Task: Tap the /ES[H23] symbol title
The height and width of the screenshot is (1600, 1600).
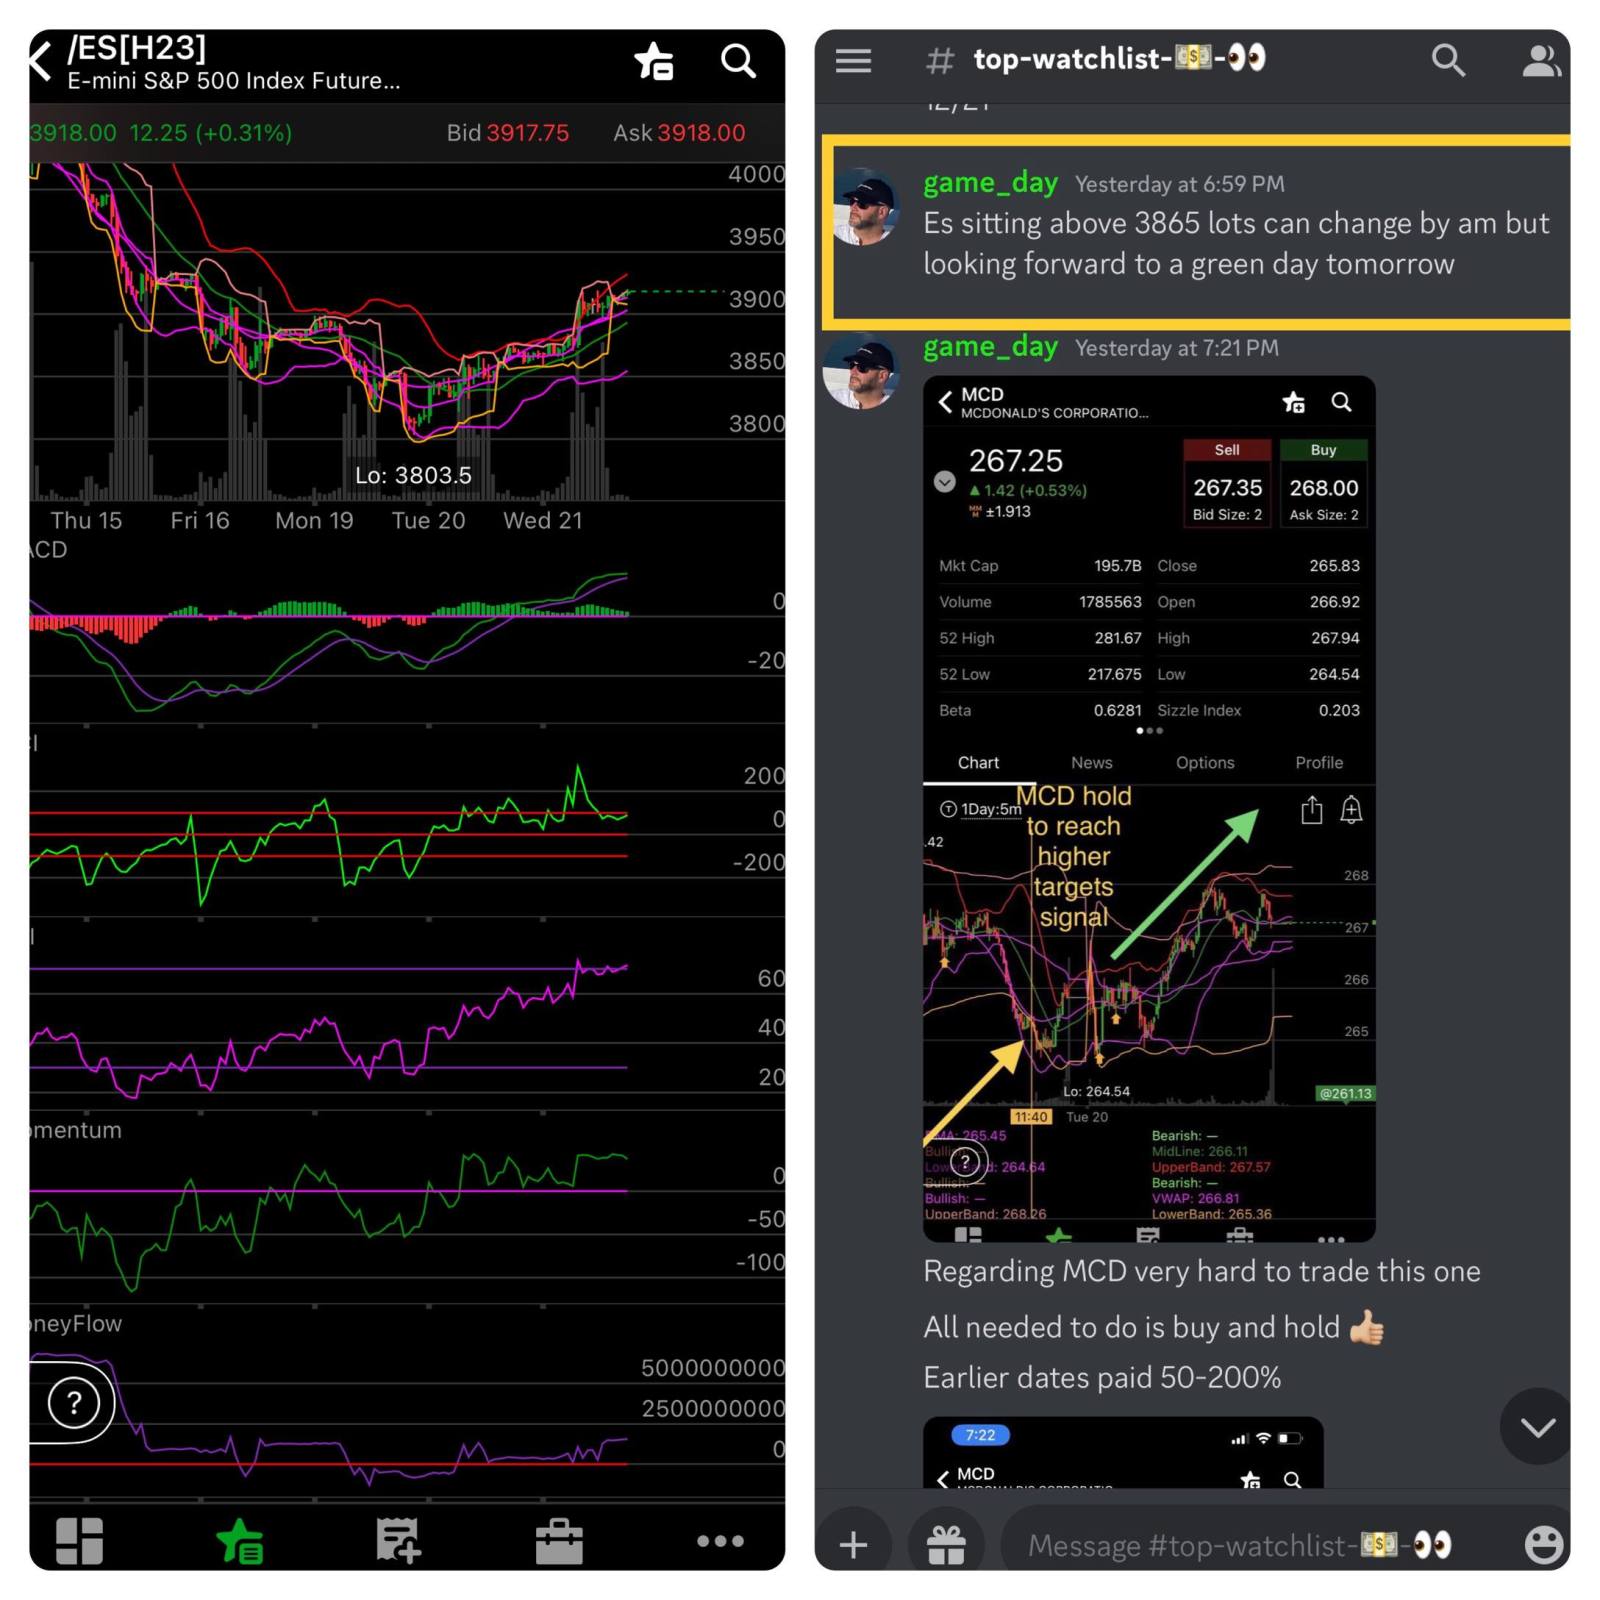Action: tap(136, 48)
